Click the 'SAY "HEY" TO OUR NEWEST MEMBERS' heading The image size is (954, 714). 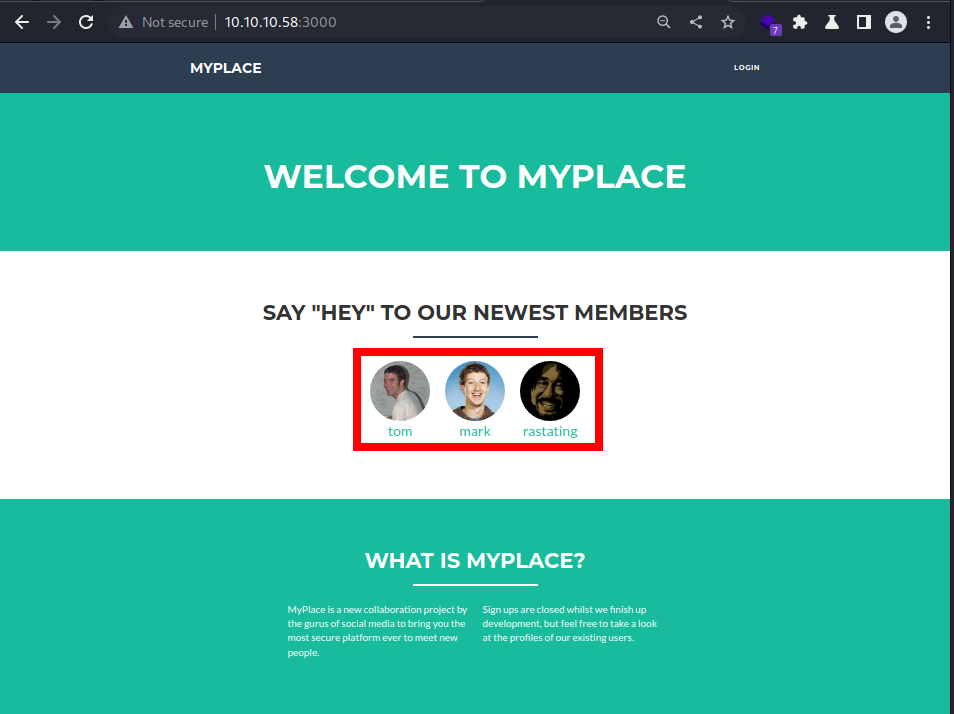(475, 313)
